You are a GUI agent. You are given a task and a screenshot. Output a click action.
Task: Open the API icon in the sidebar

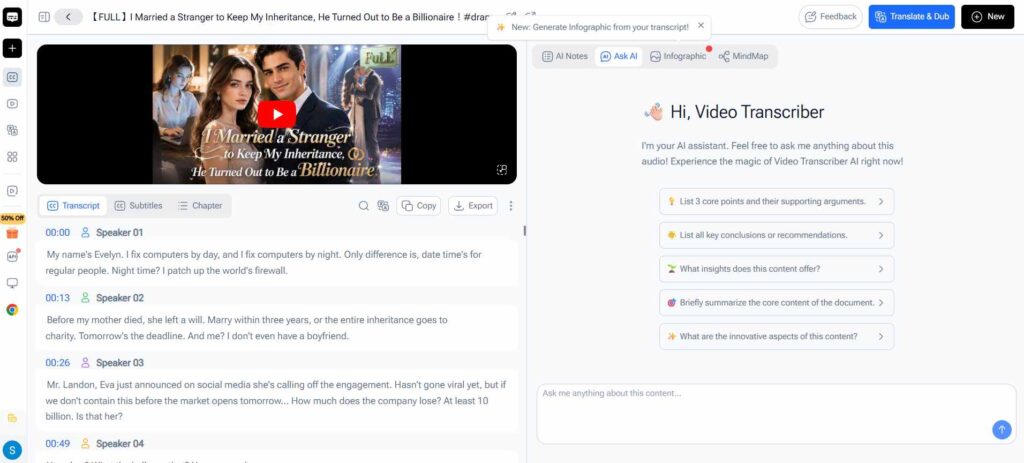pyautogui.click(x=12, y=256)
